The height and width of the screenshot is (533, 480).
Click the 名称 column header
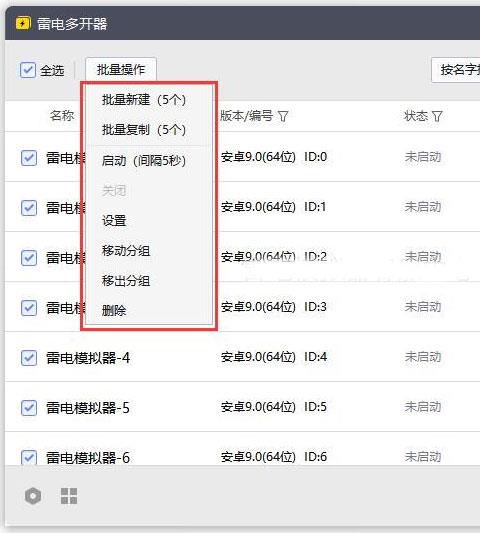pyautogui.click(x=62, y=116)
